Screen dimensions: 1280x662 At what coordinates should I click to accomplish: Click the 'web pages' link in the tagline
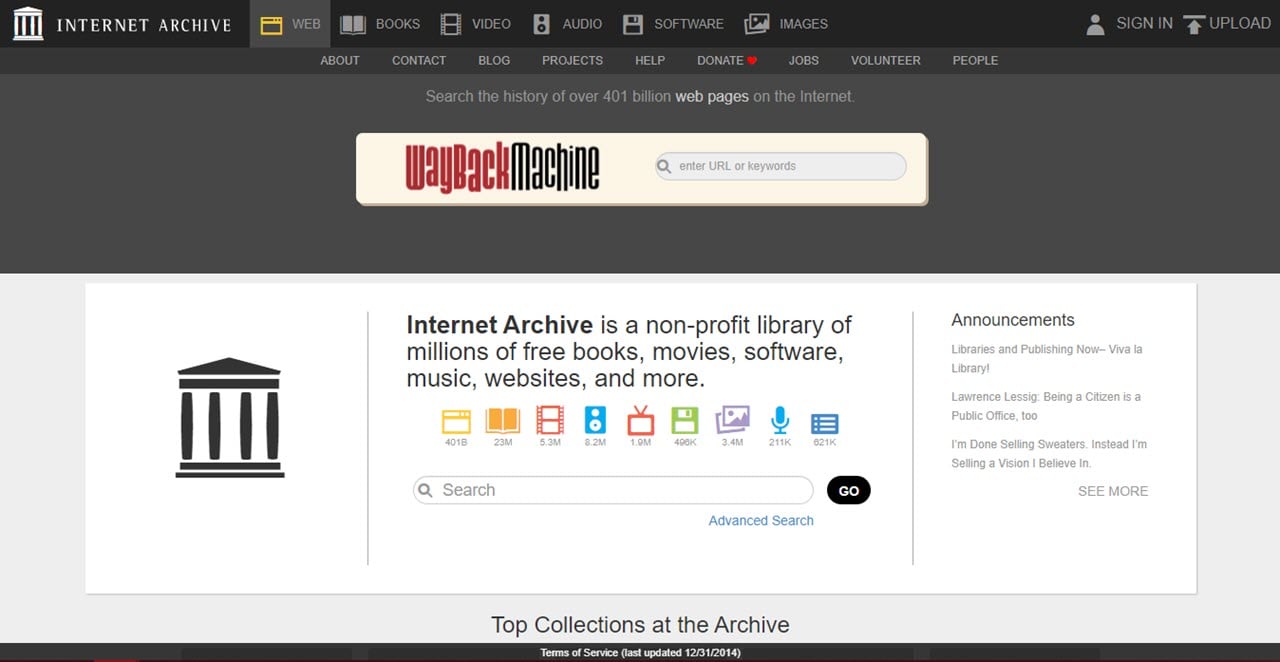coord(712,96)
